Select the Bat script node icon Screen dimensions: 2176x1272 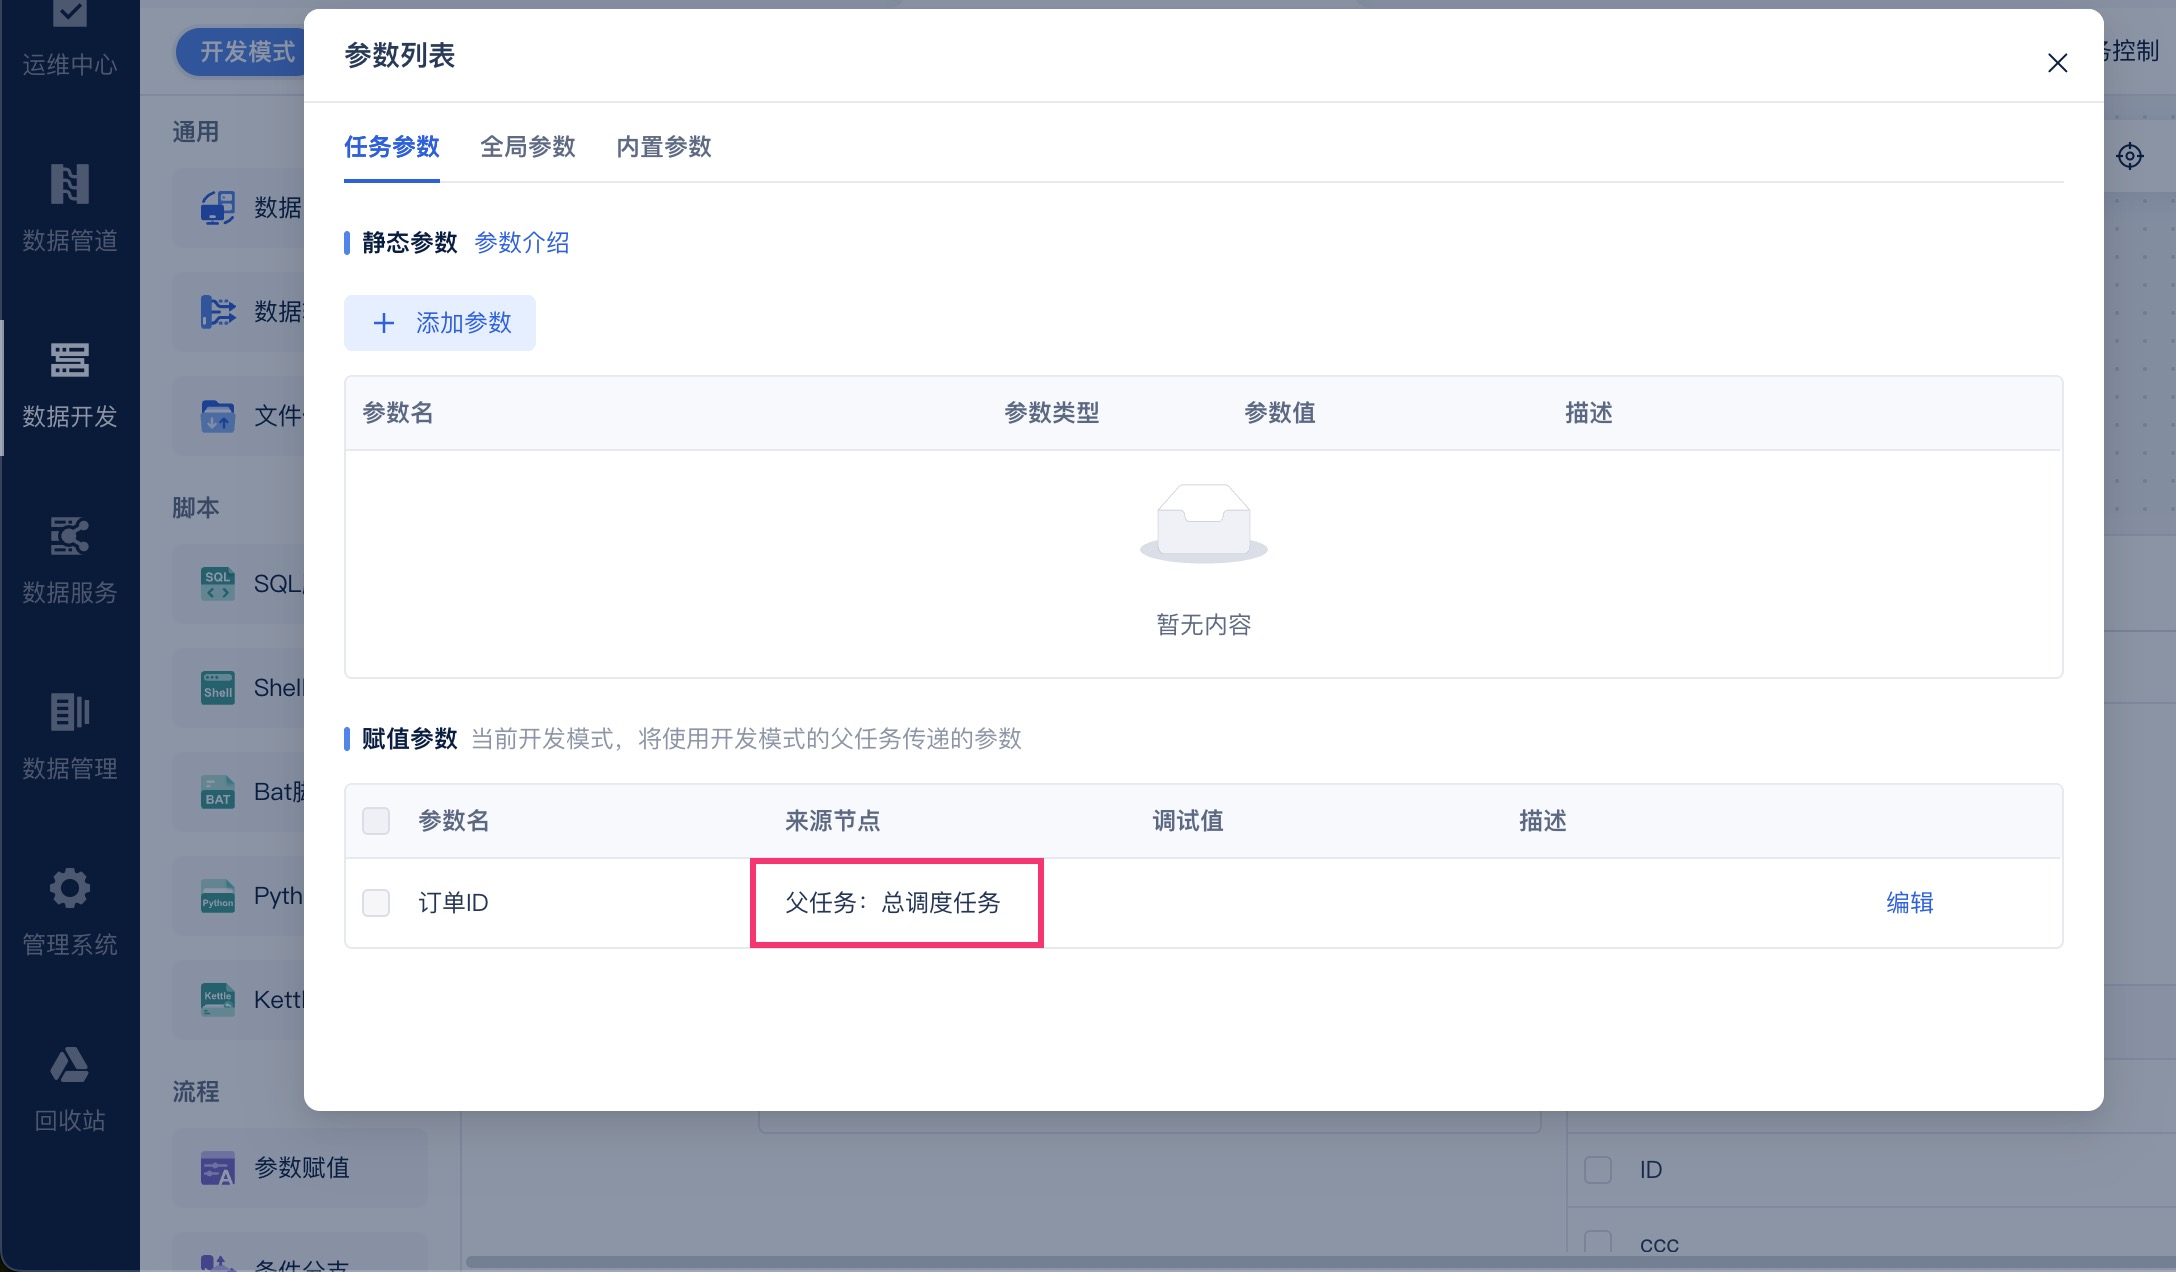coord(218,792)
